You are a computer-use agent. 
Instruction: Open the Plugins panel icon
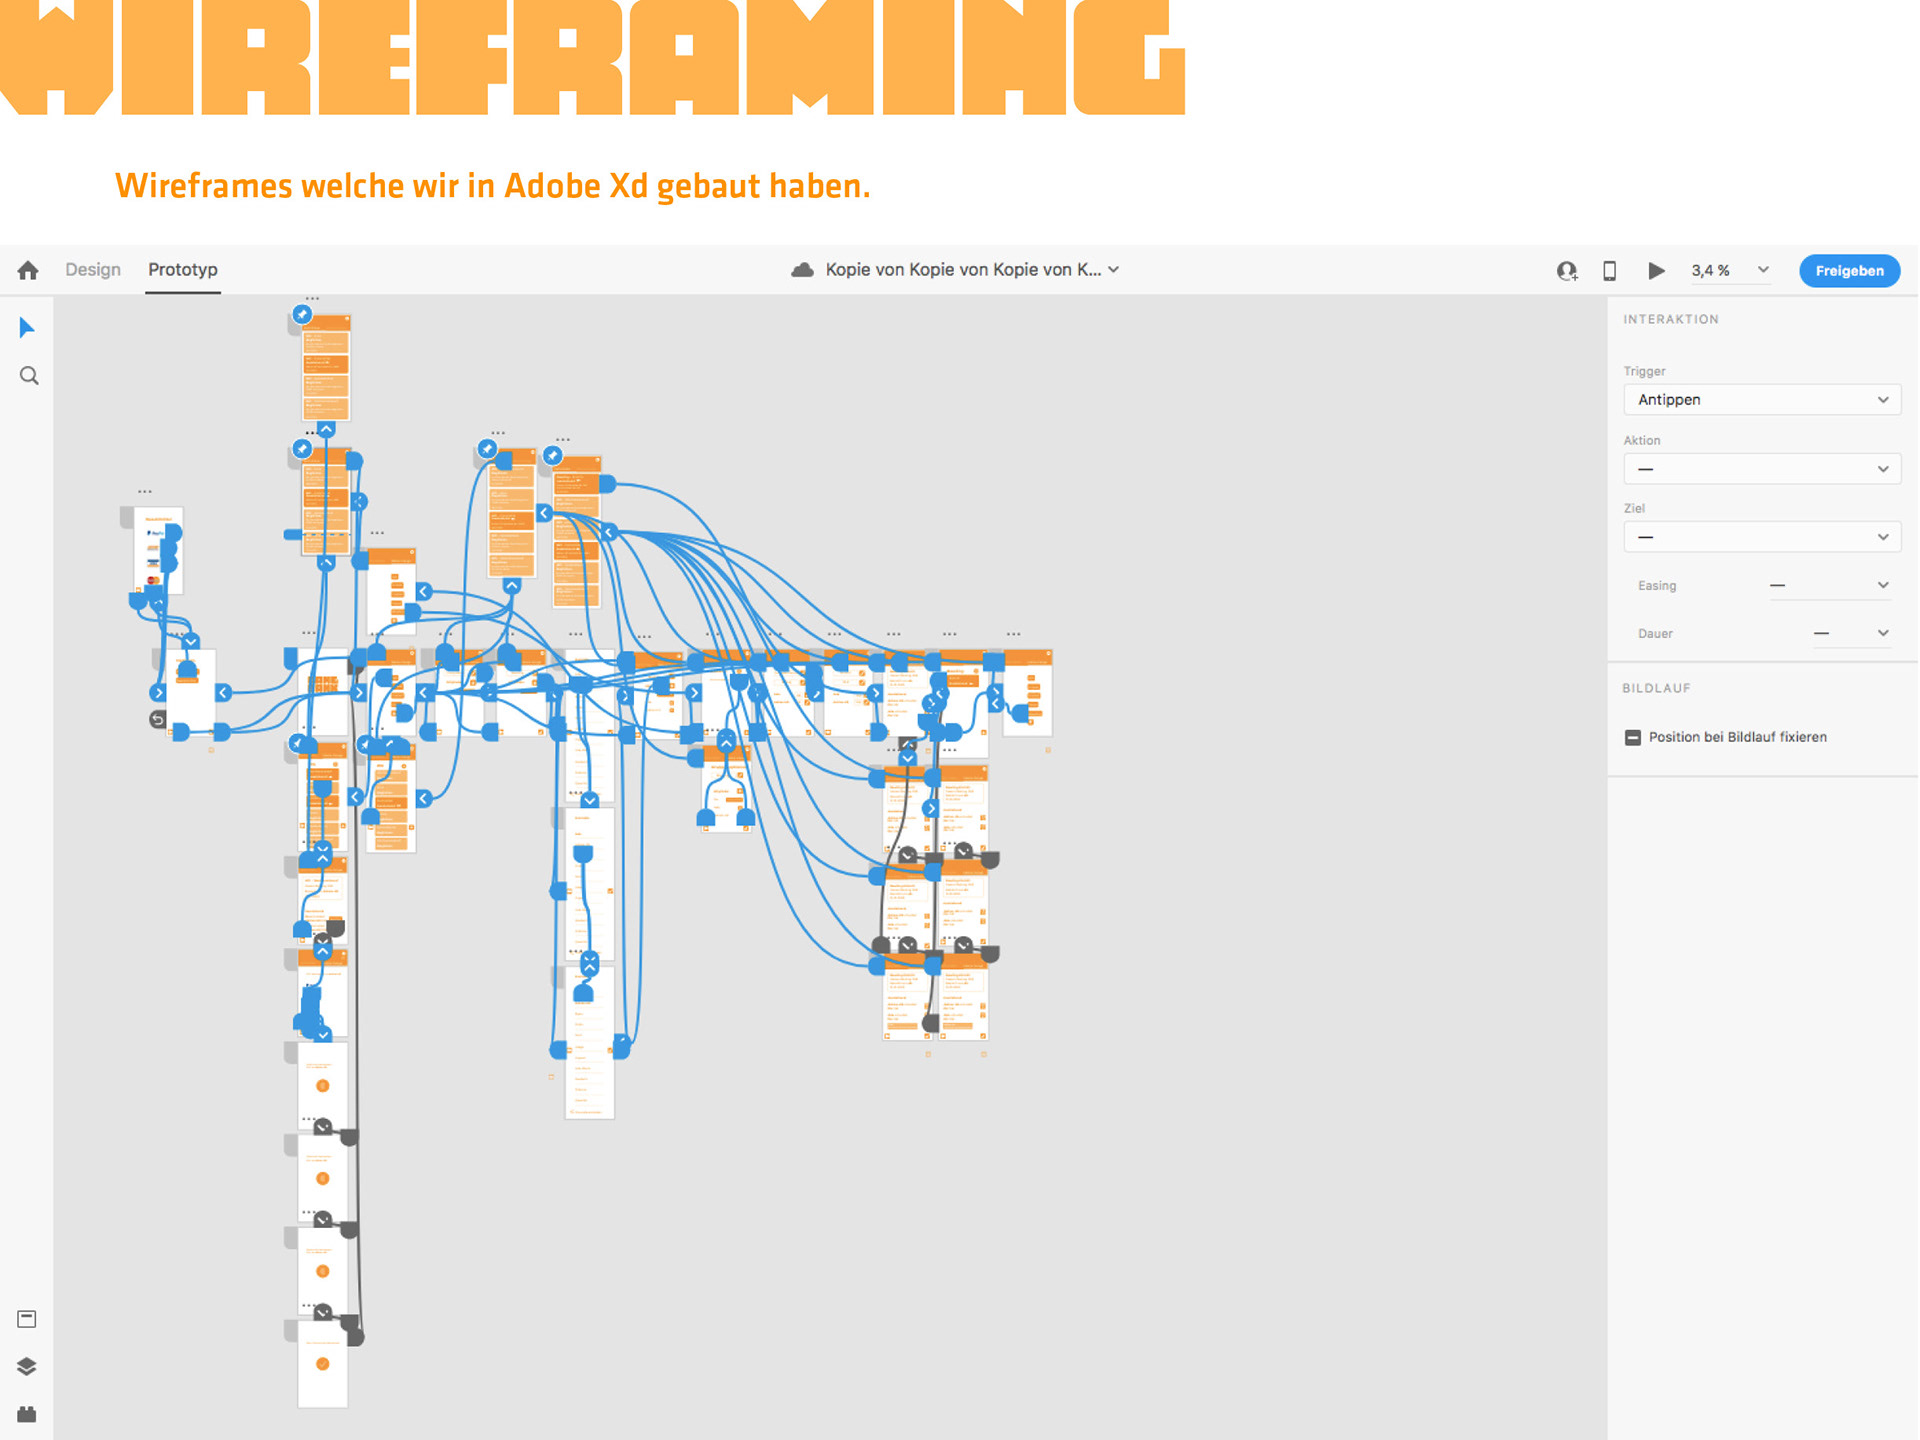[x=27, y=1414]
